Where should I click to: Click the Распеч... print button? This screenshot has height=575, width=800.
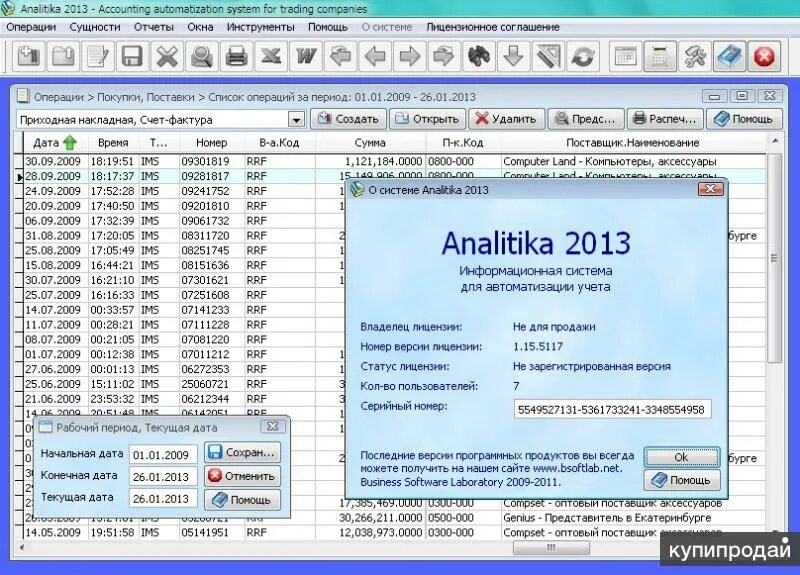pyautogui.click(x=665, y=119)
